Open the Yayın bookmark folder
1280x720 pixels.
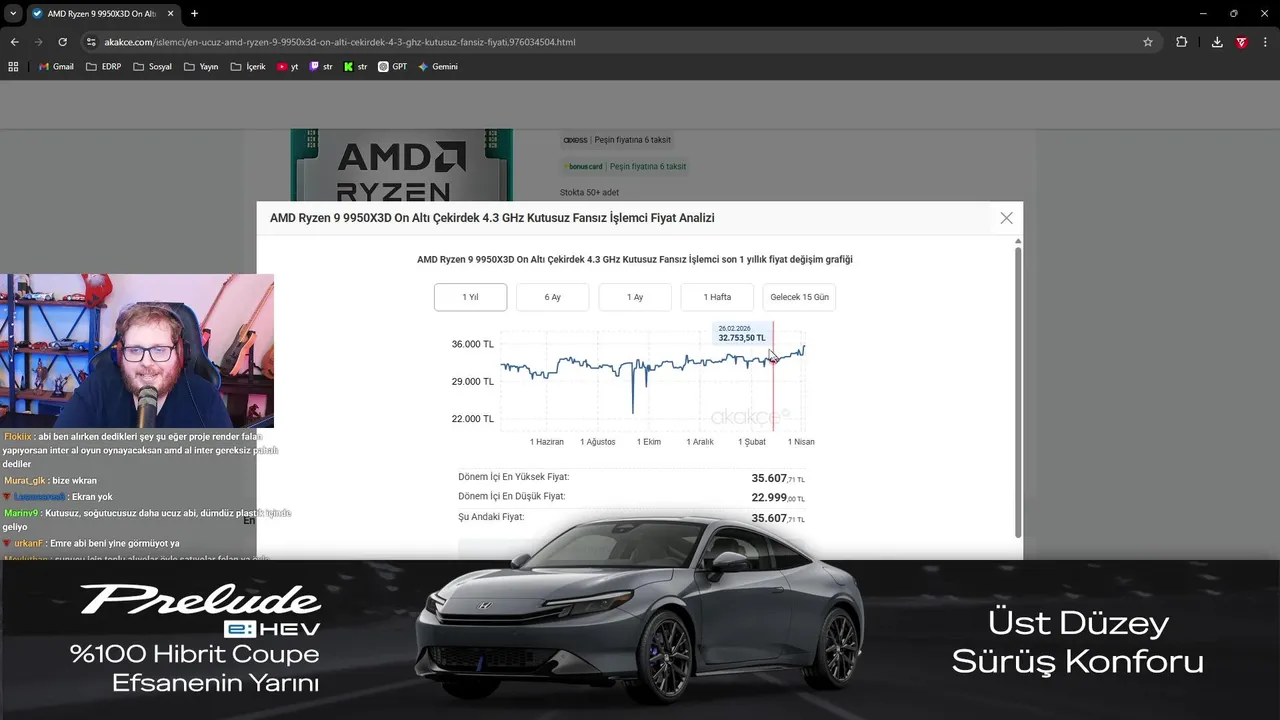pyautogui.click(x=201, y=67)
